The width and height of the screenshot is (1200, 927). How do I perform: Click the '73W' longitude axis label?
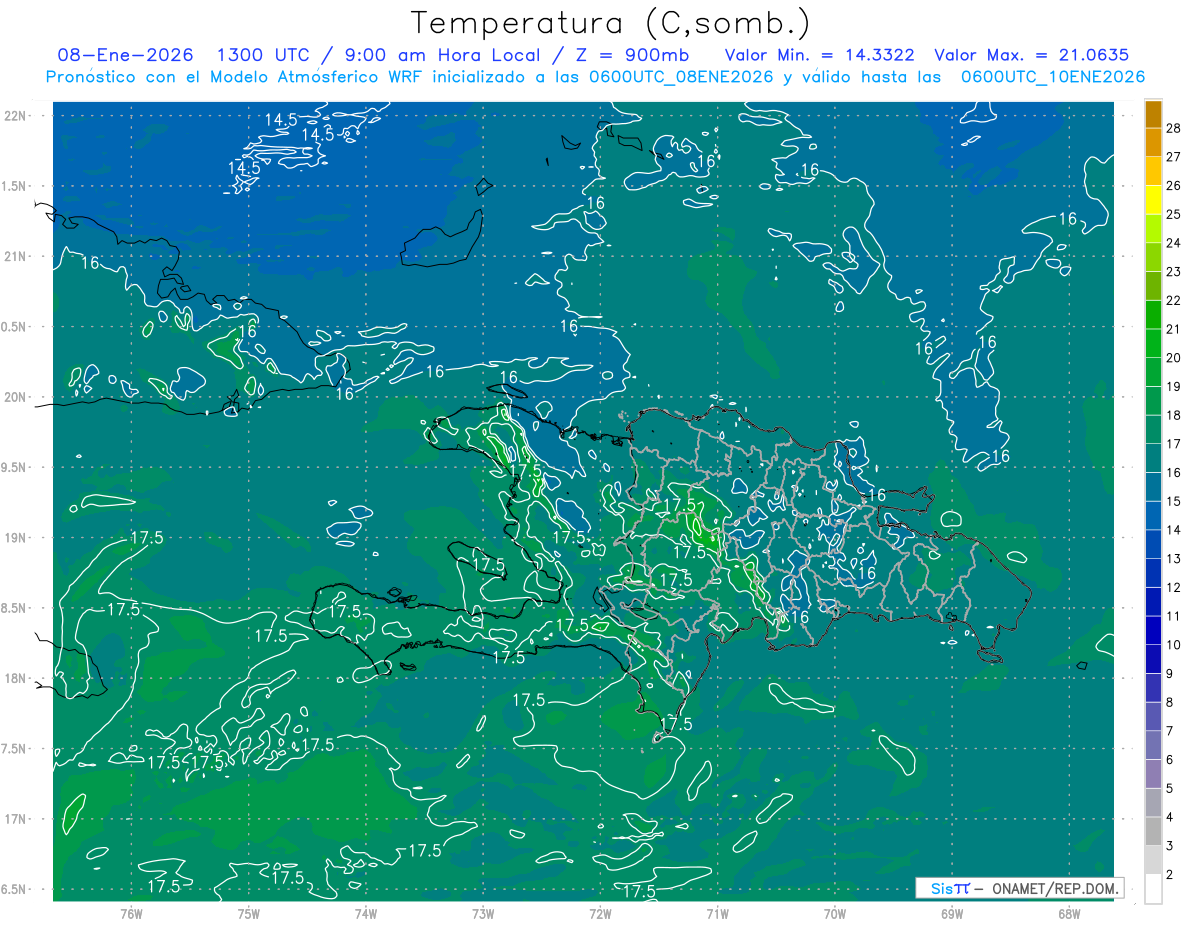coord(482,914)
